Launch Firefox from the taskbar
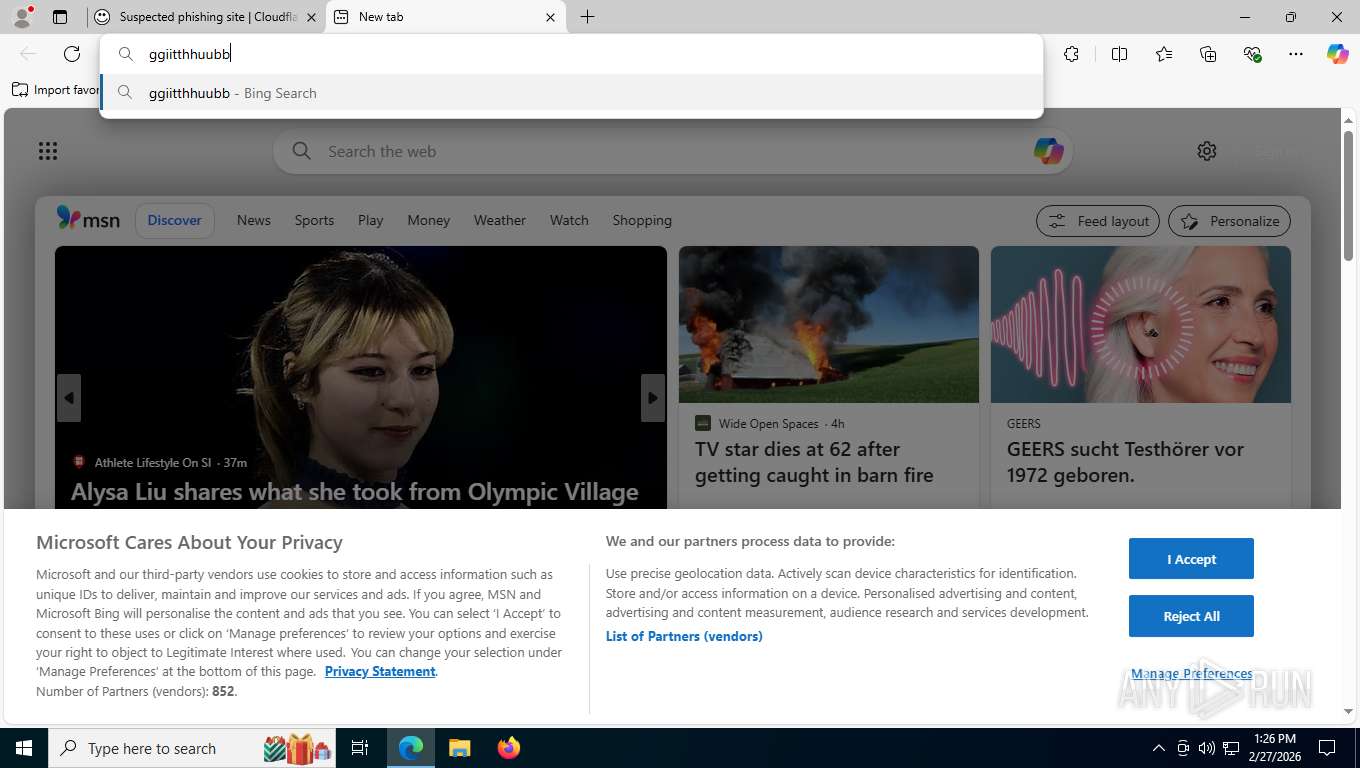The width and height of the screenshot is (1360, 768). (x=509, y=748)
